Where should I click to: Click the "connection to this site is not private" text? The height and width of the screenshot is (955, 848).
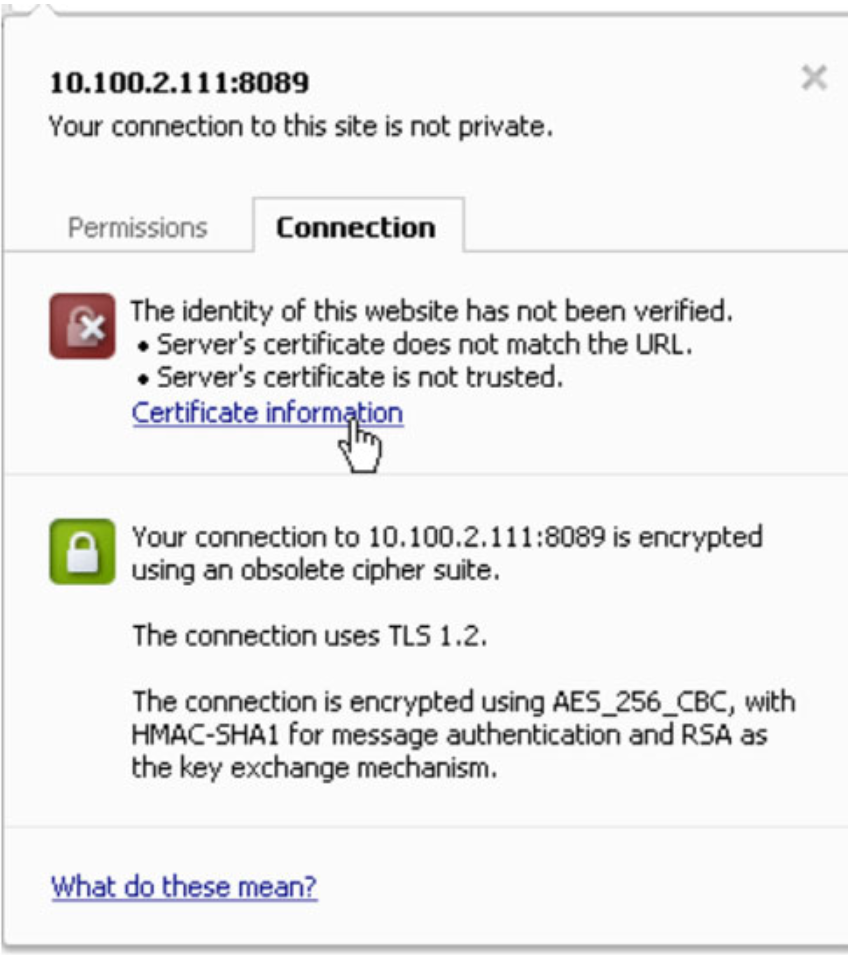pos(301,127)
